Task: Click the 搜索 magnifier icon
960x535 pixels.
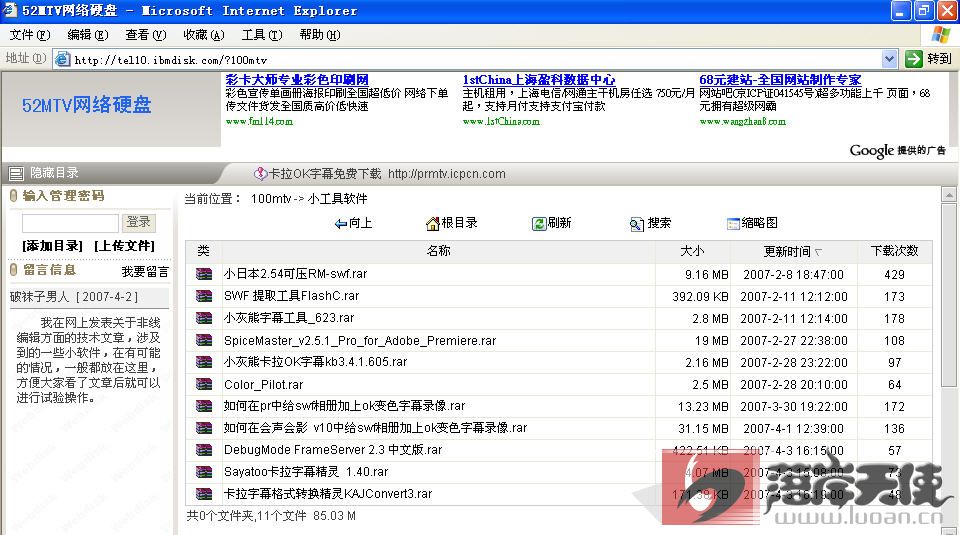Action: (x=637, y=224)
